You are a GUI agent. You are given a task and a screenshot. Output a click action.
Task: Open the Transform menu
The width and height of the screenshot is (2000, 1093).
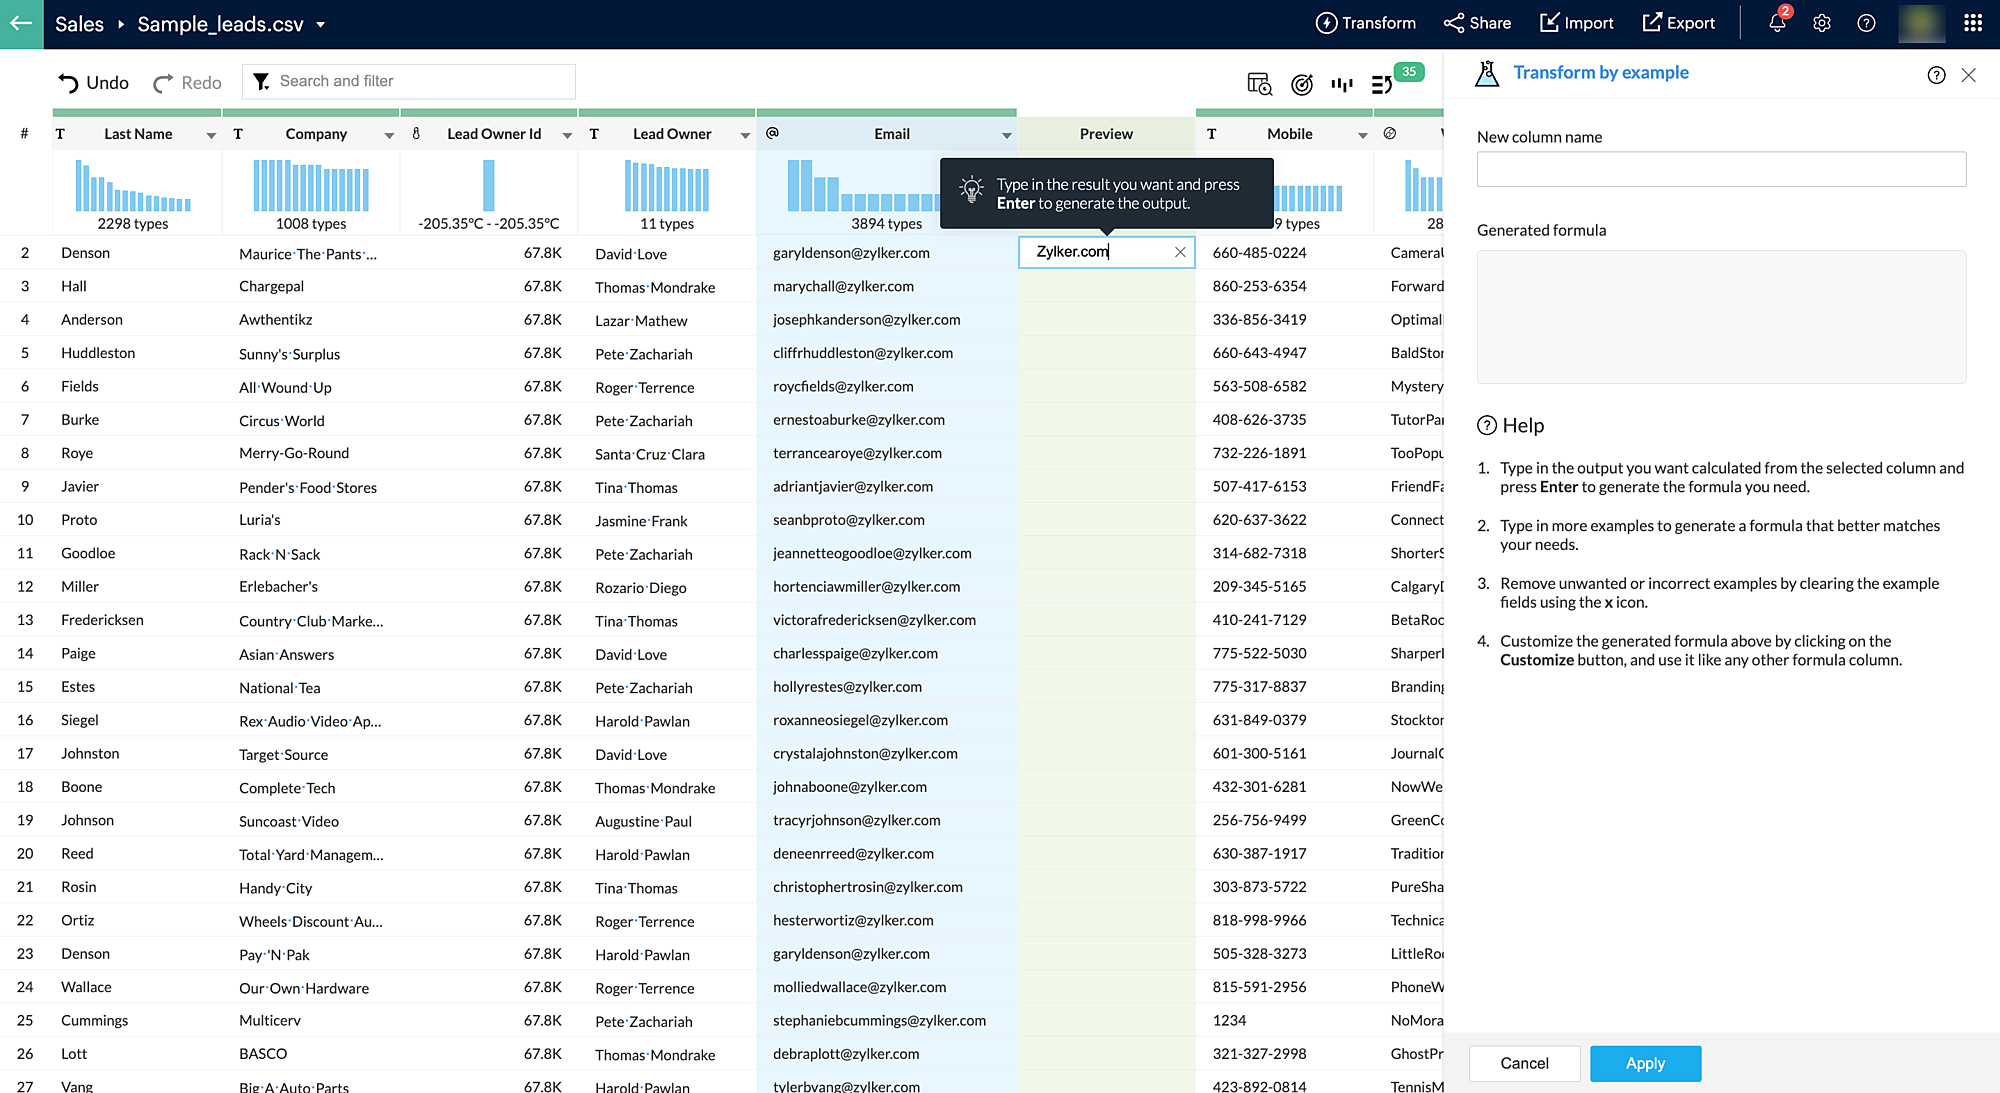coord(1365,23)
